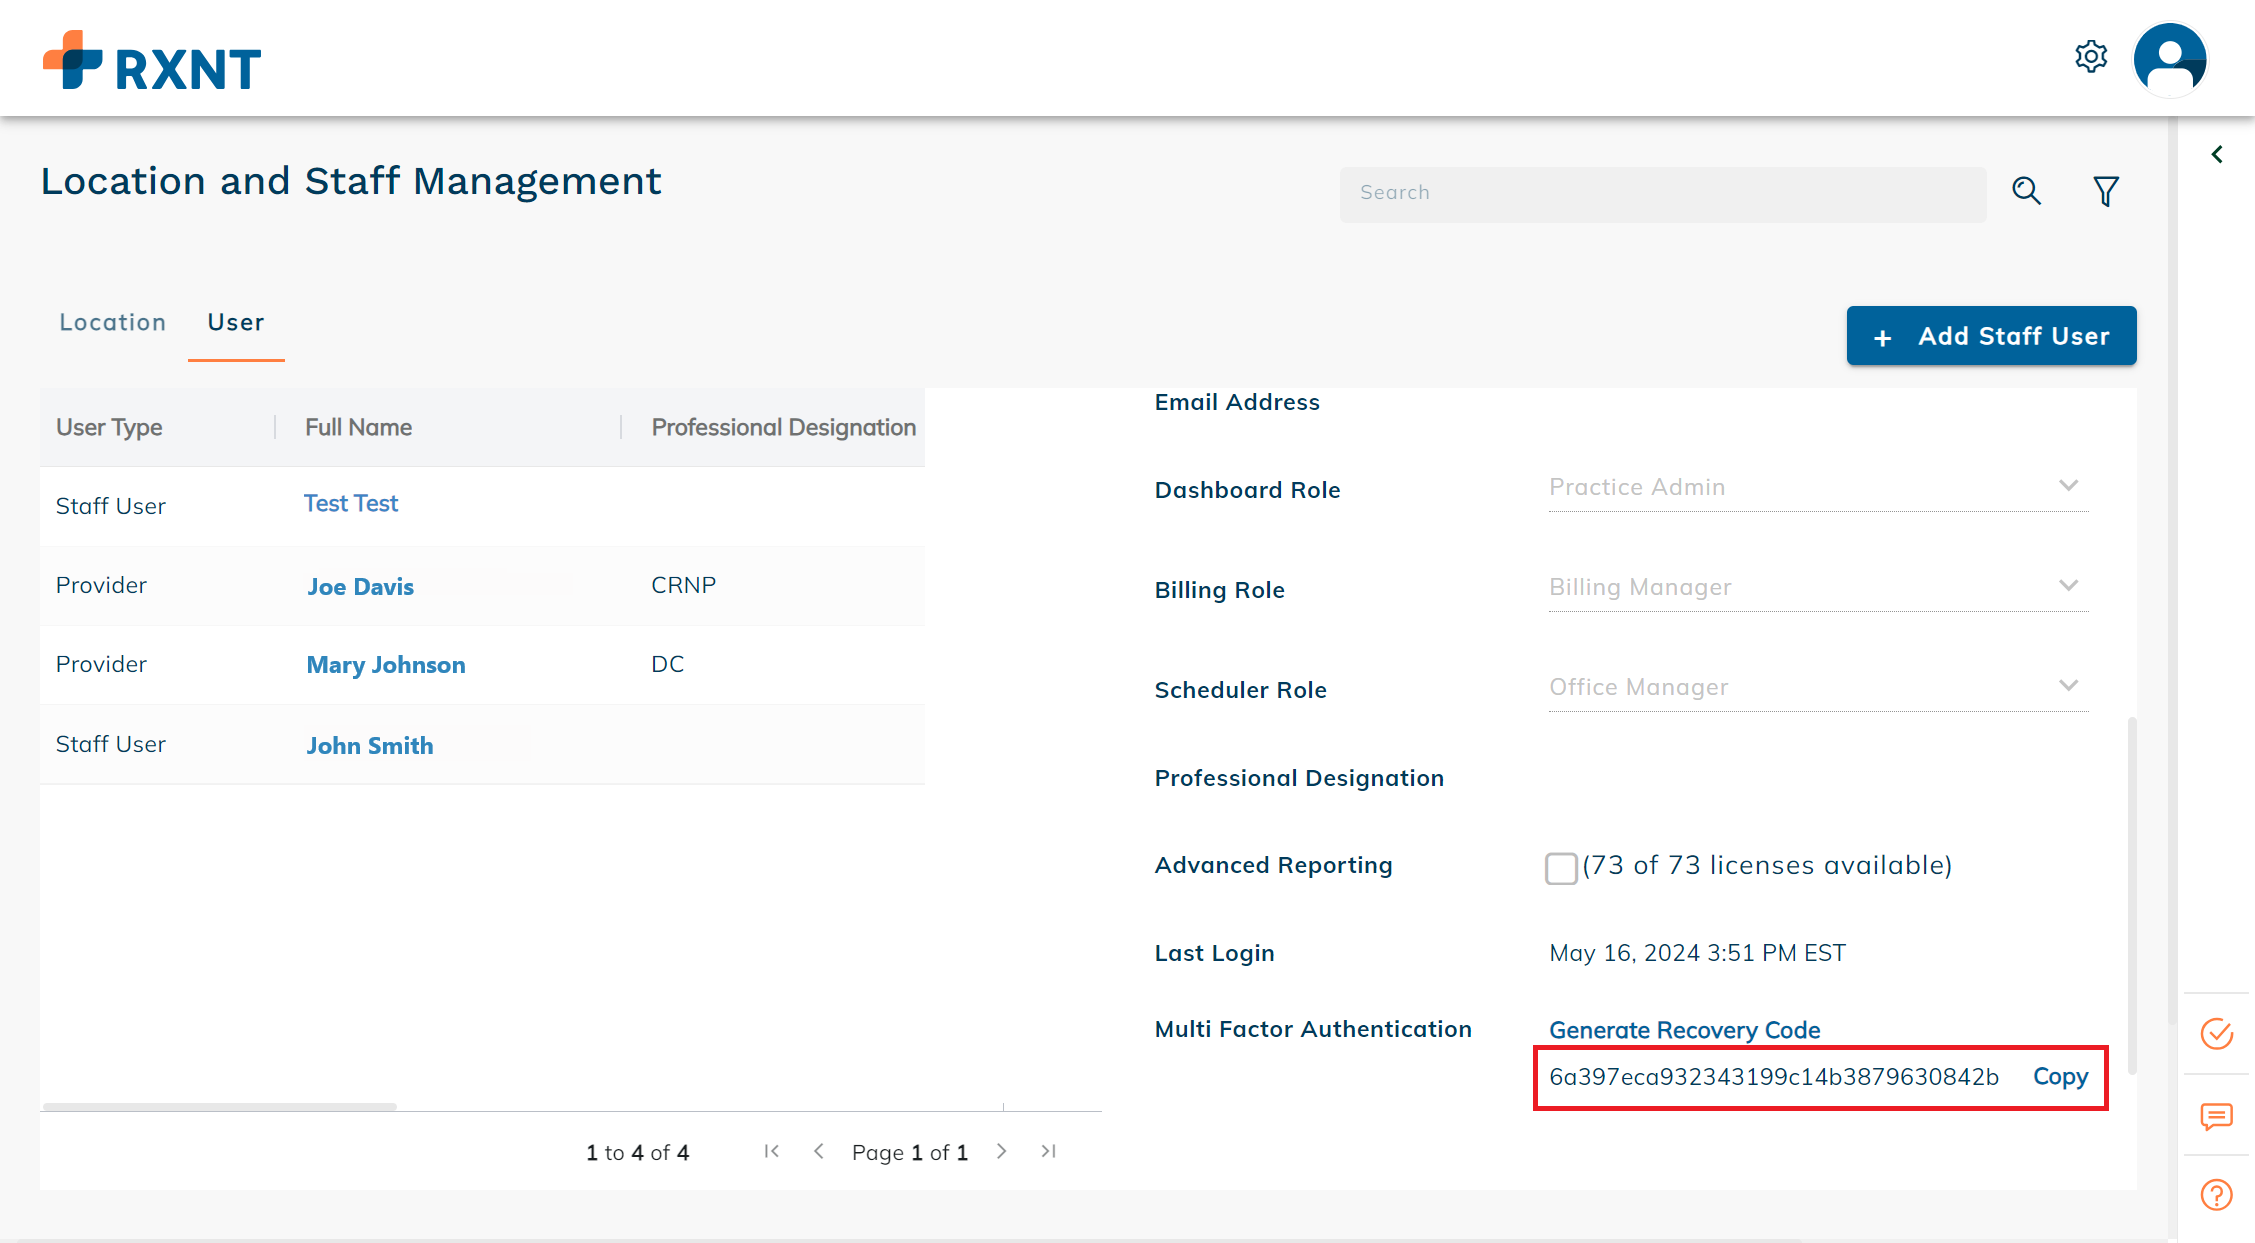The height and width of the screenshot is (1243, 2255).
Task: Open the filter funnel icon
Action: [2106, 191]
